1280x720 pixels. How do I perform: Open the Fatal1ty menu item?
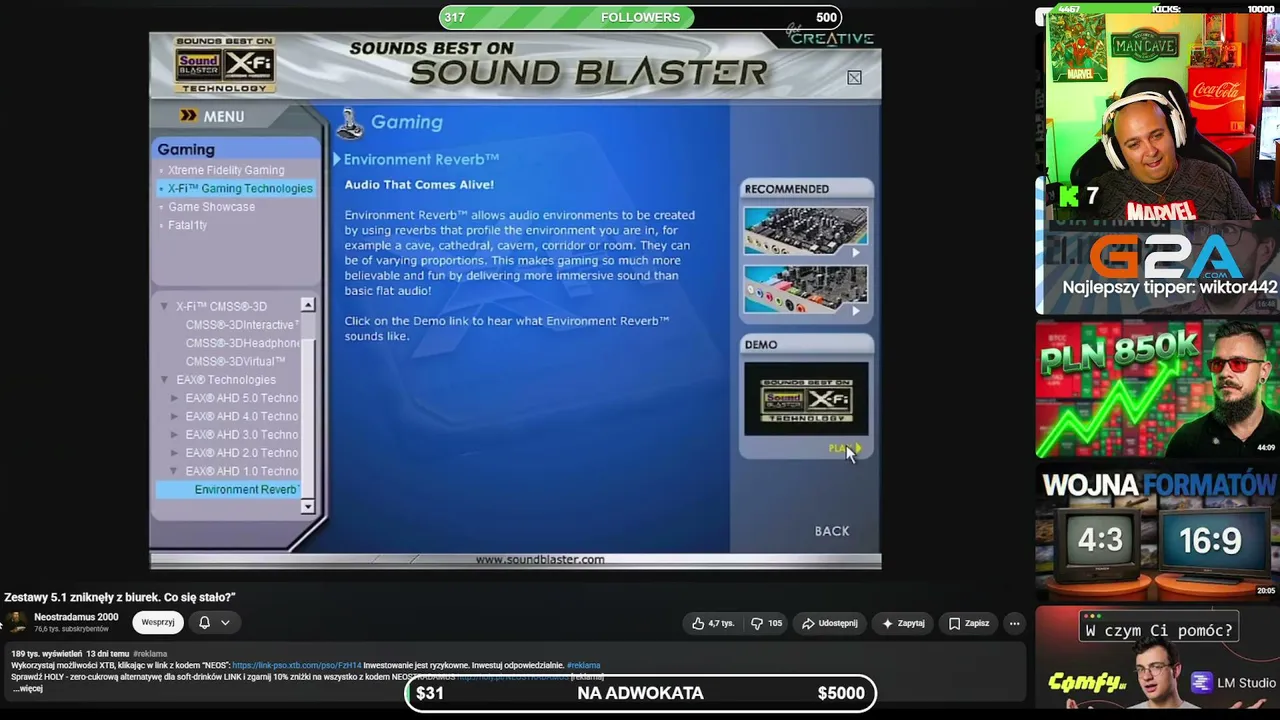coord(187,225)
